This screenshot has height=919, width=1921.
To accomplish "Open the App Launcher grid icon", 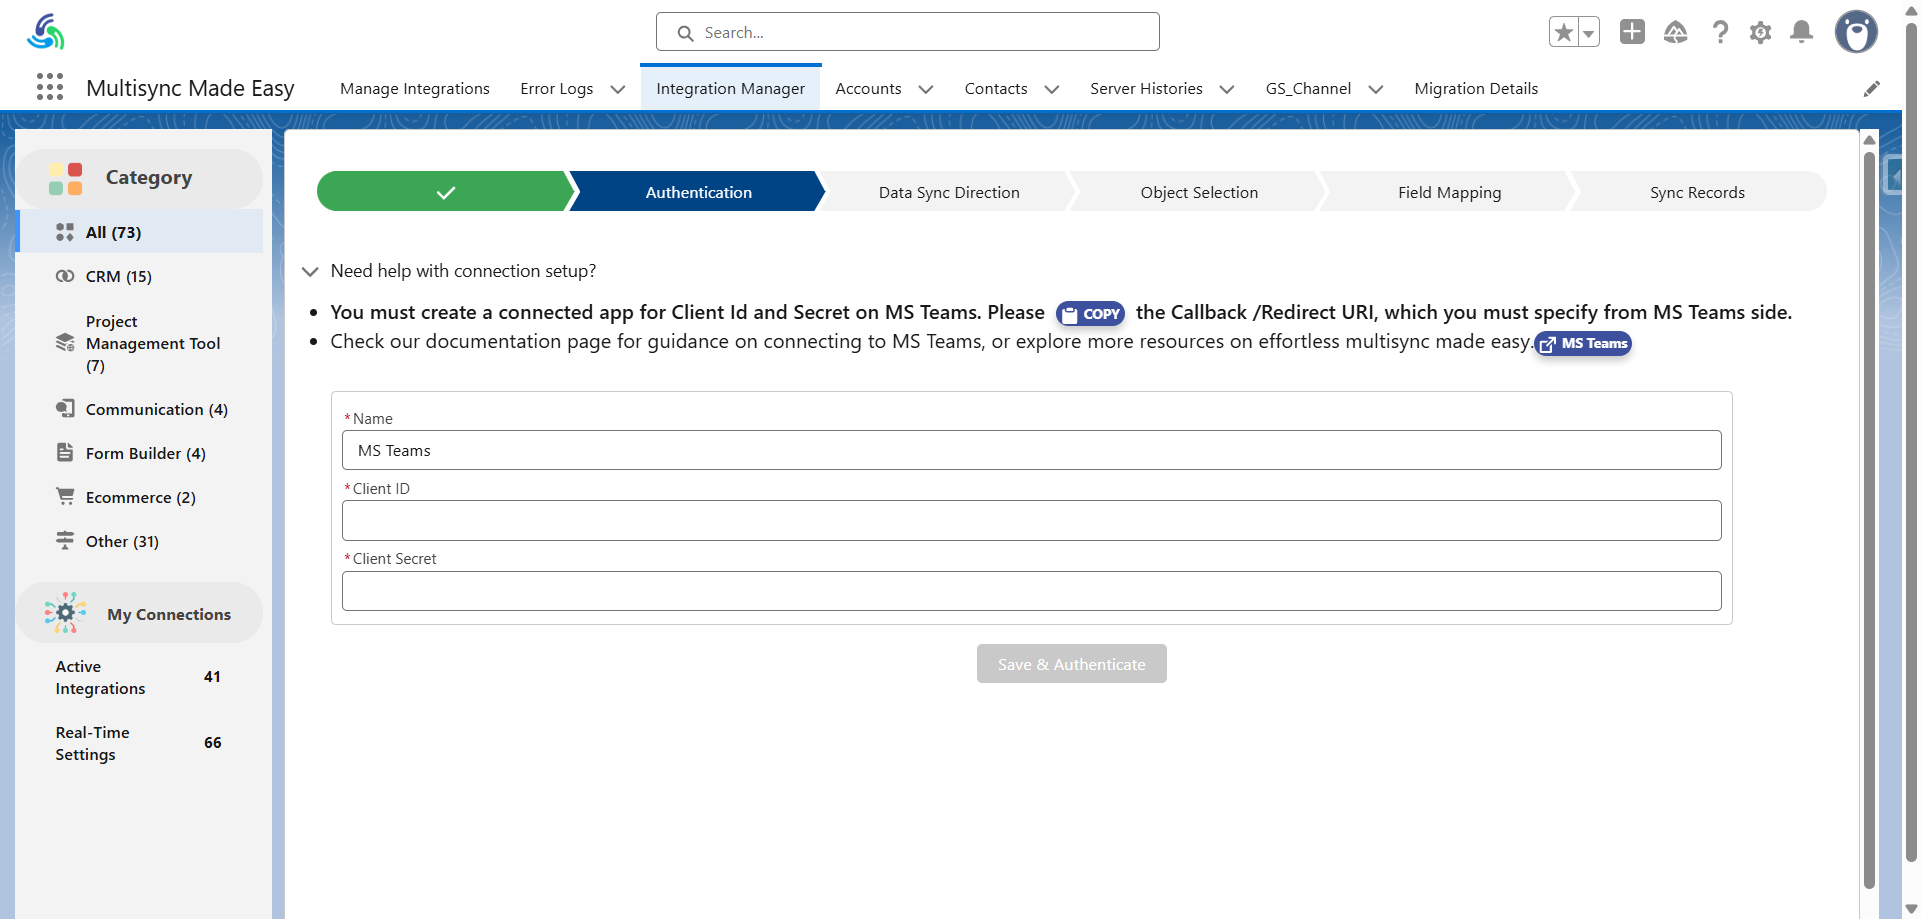I will tap(50, 87).
